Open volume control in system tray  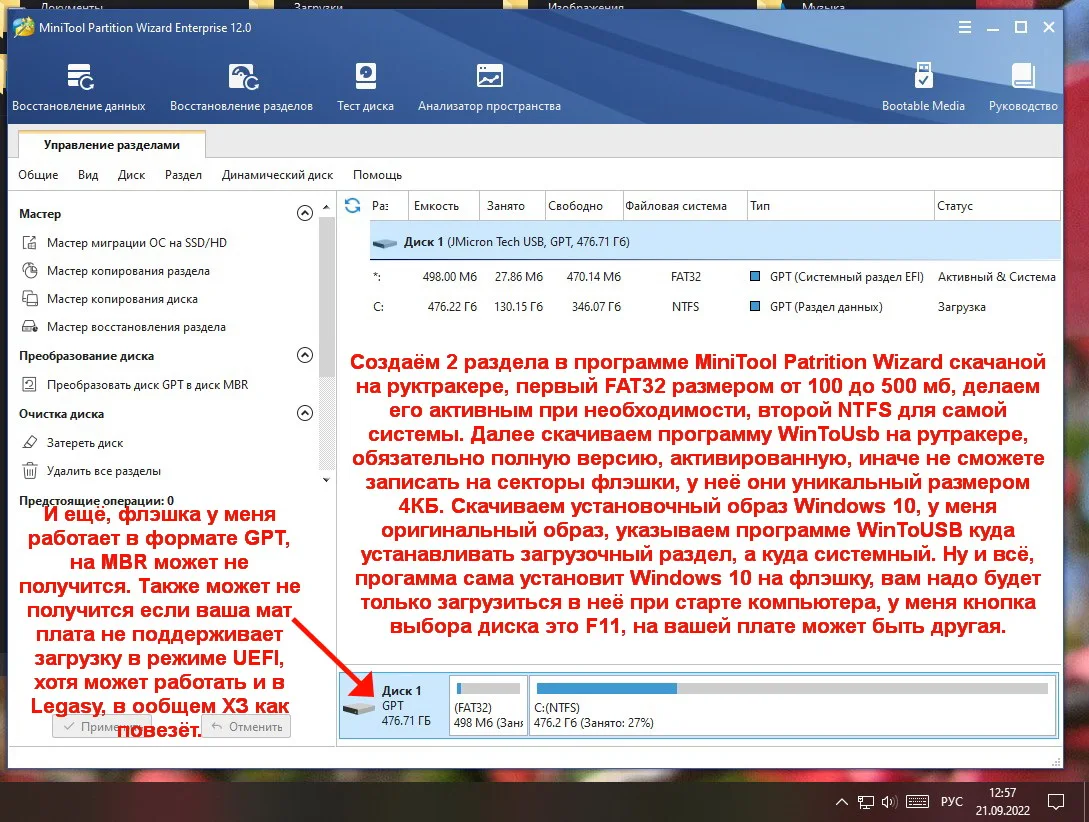tap(889, 802)
